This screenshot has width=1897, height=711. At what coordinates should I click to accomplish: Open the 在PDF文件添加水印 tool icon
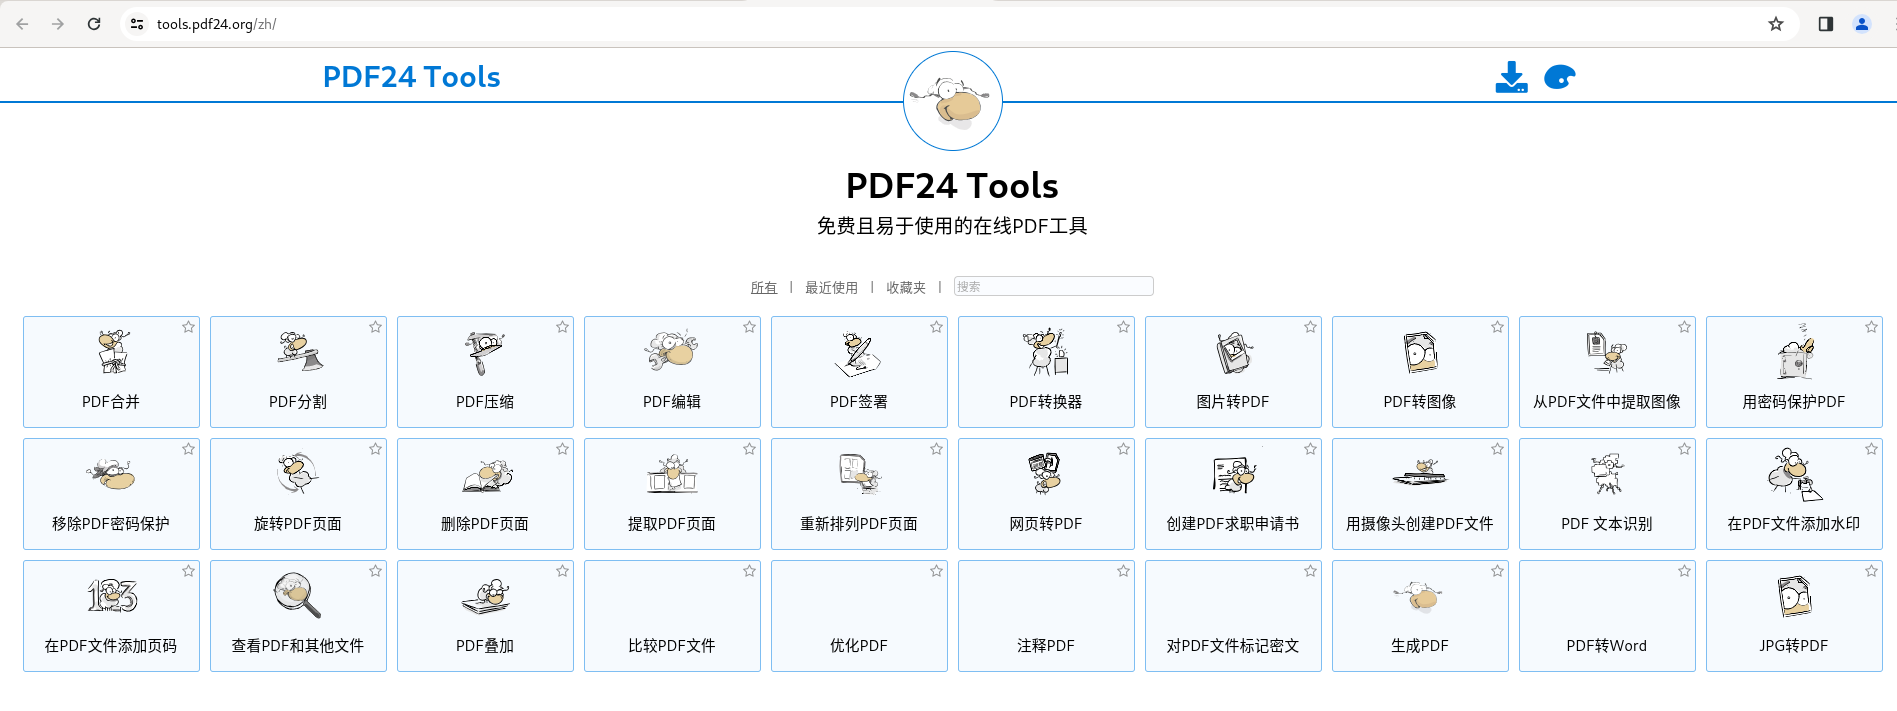[1794, 474]
